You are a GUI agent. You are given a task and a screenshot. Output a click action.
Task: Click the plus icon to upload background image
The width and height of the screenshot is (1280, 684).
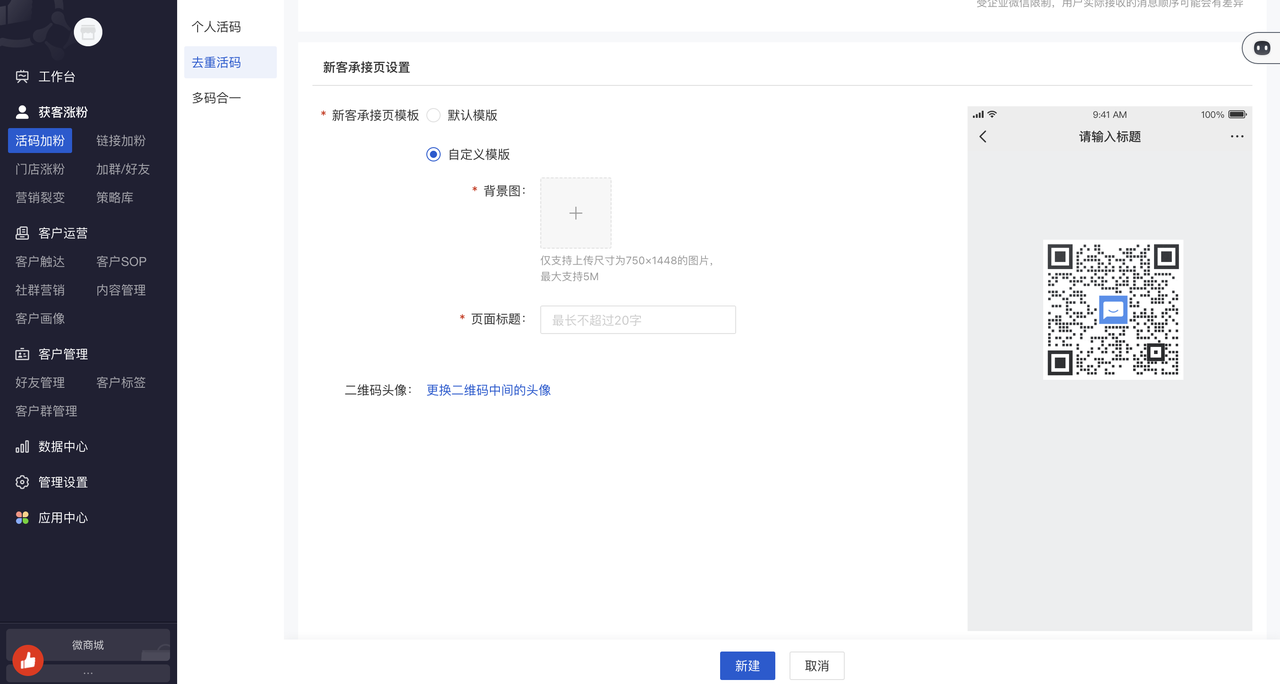[x=576, y=213]
